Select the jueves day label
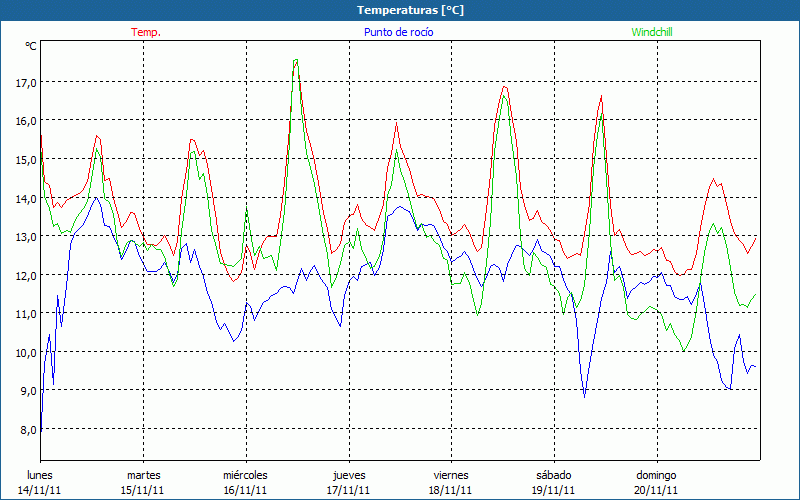Image resolution: width=800 pixels, height=500 pixels. 349,474
